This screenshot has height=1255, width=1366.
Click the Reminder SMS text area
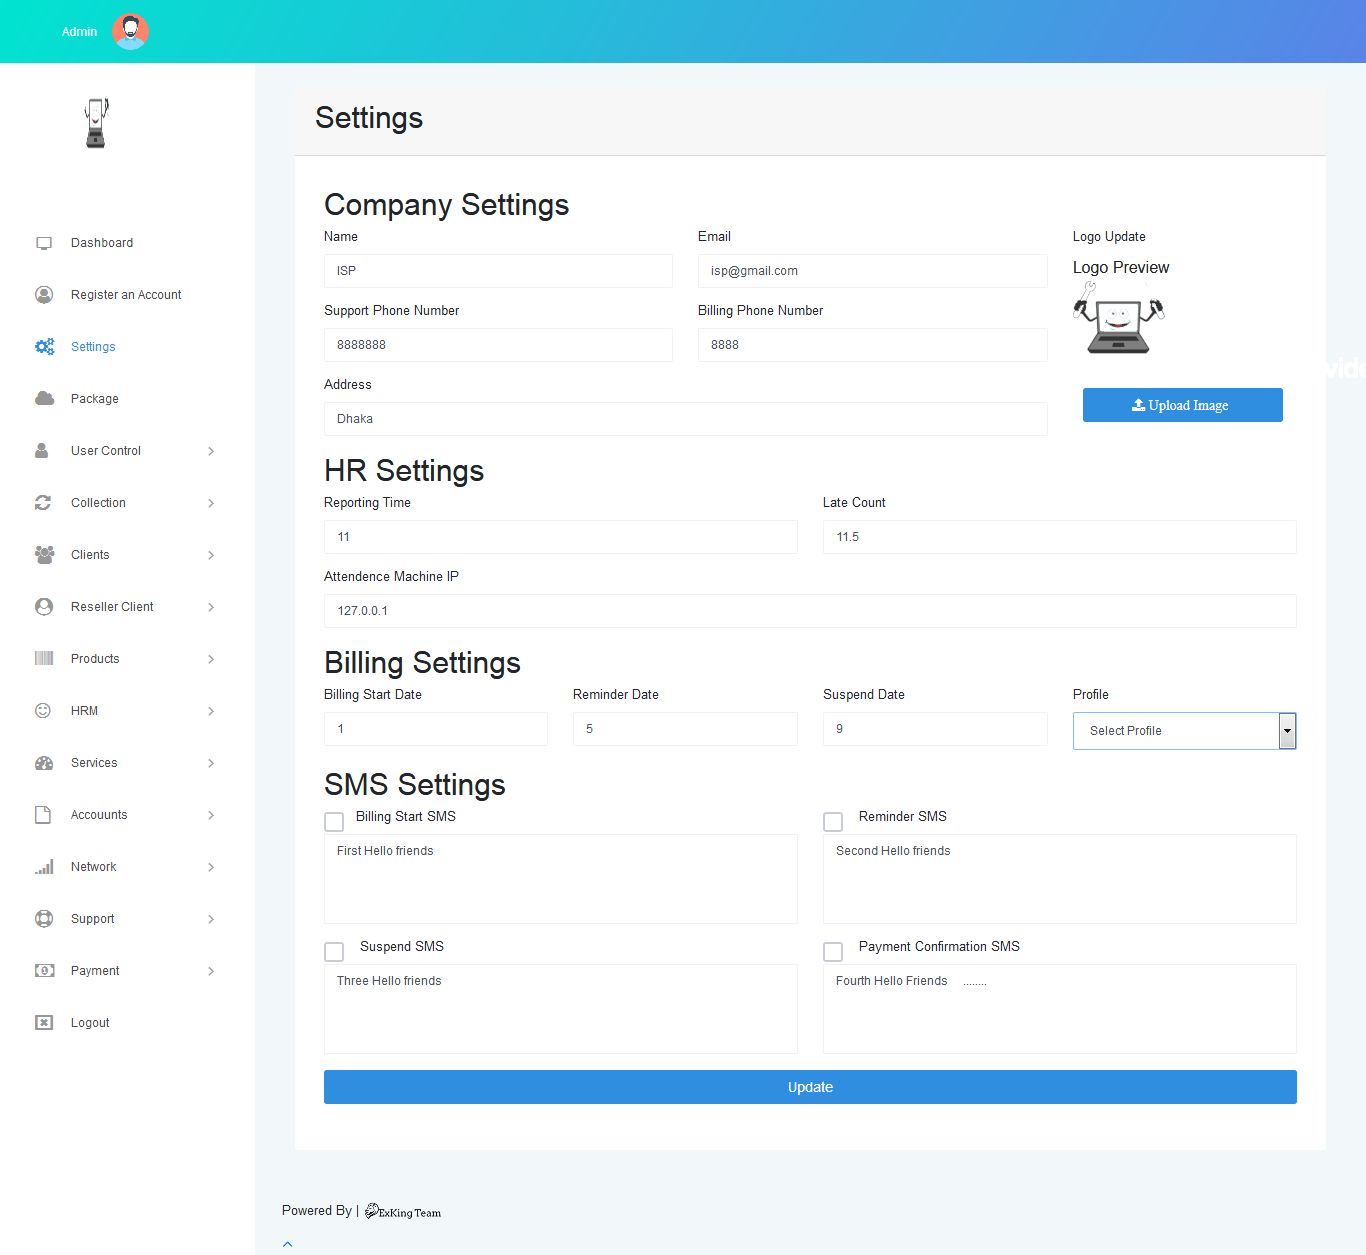click(x=1060, y=879)
